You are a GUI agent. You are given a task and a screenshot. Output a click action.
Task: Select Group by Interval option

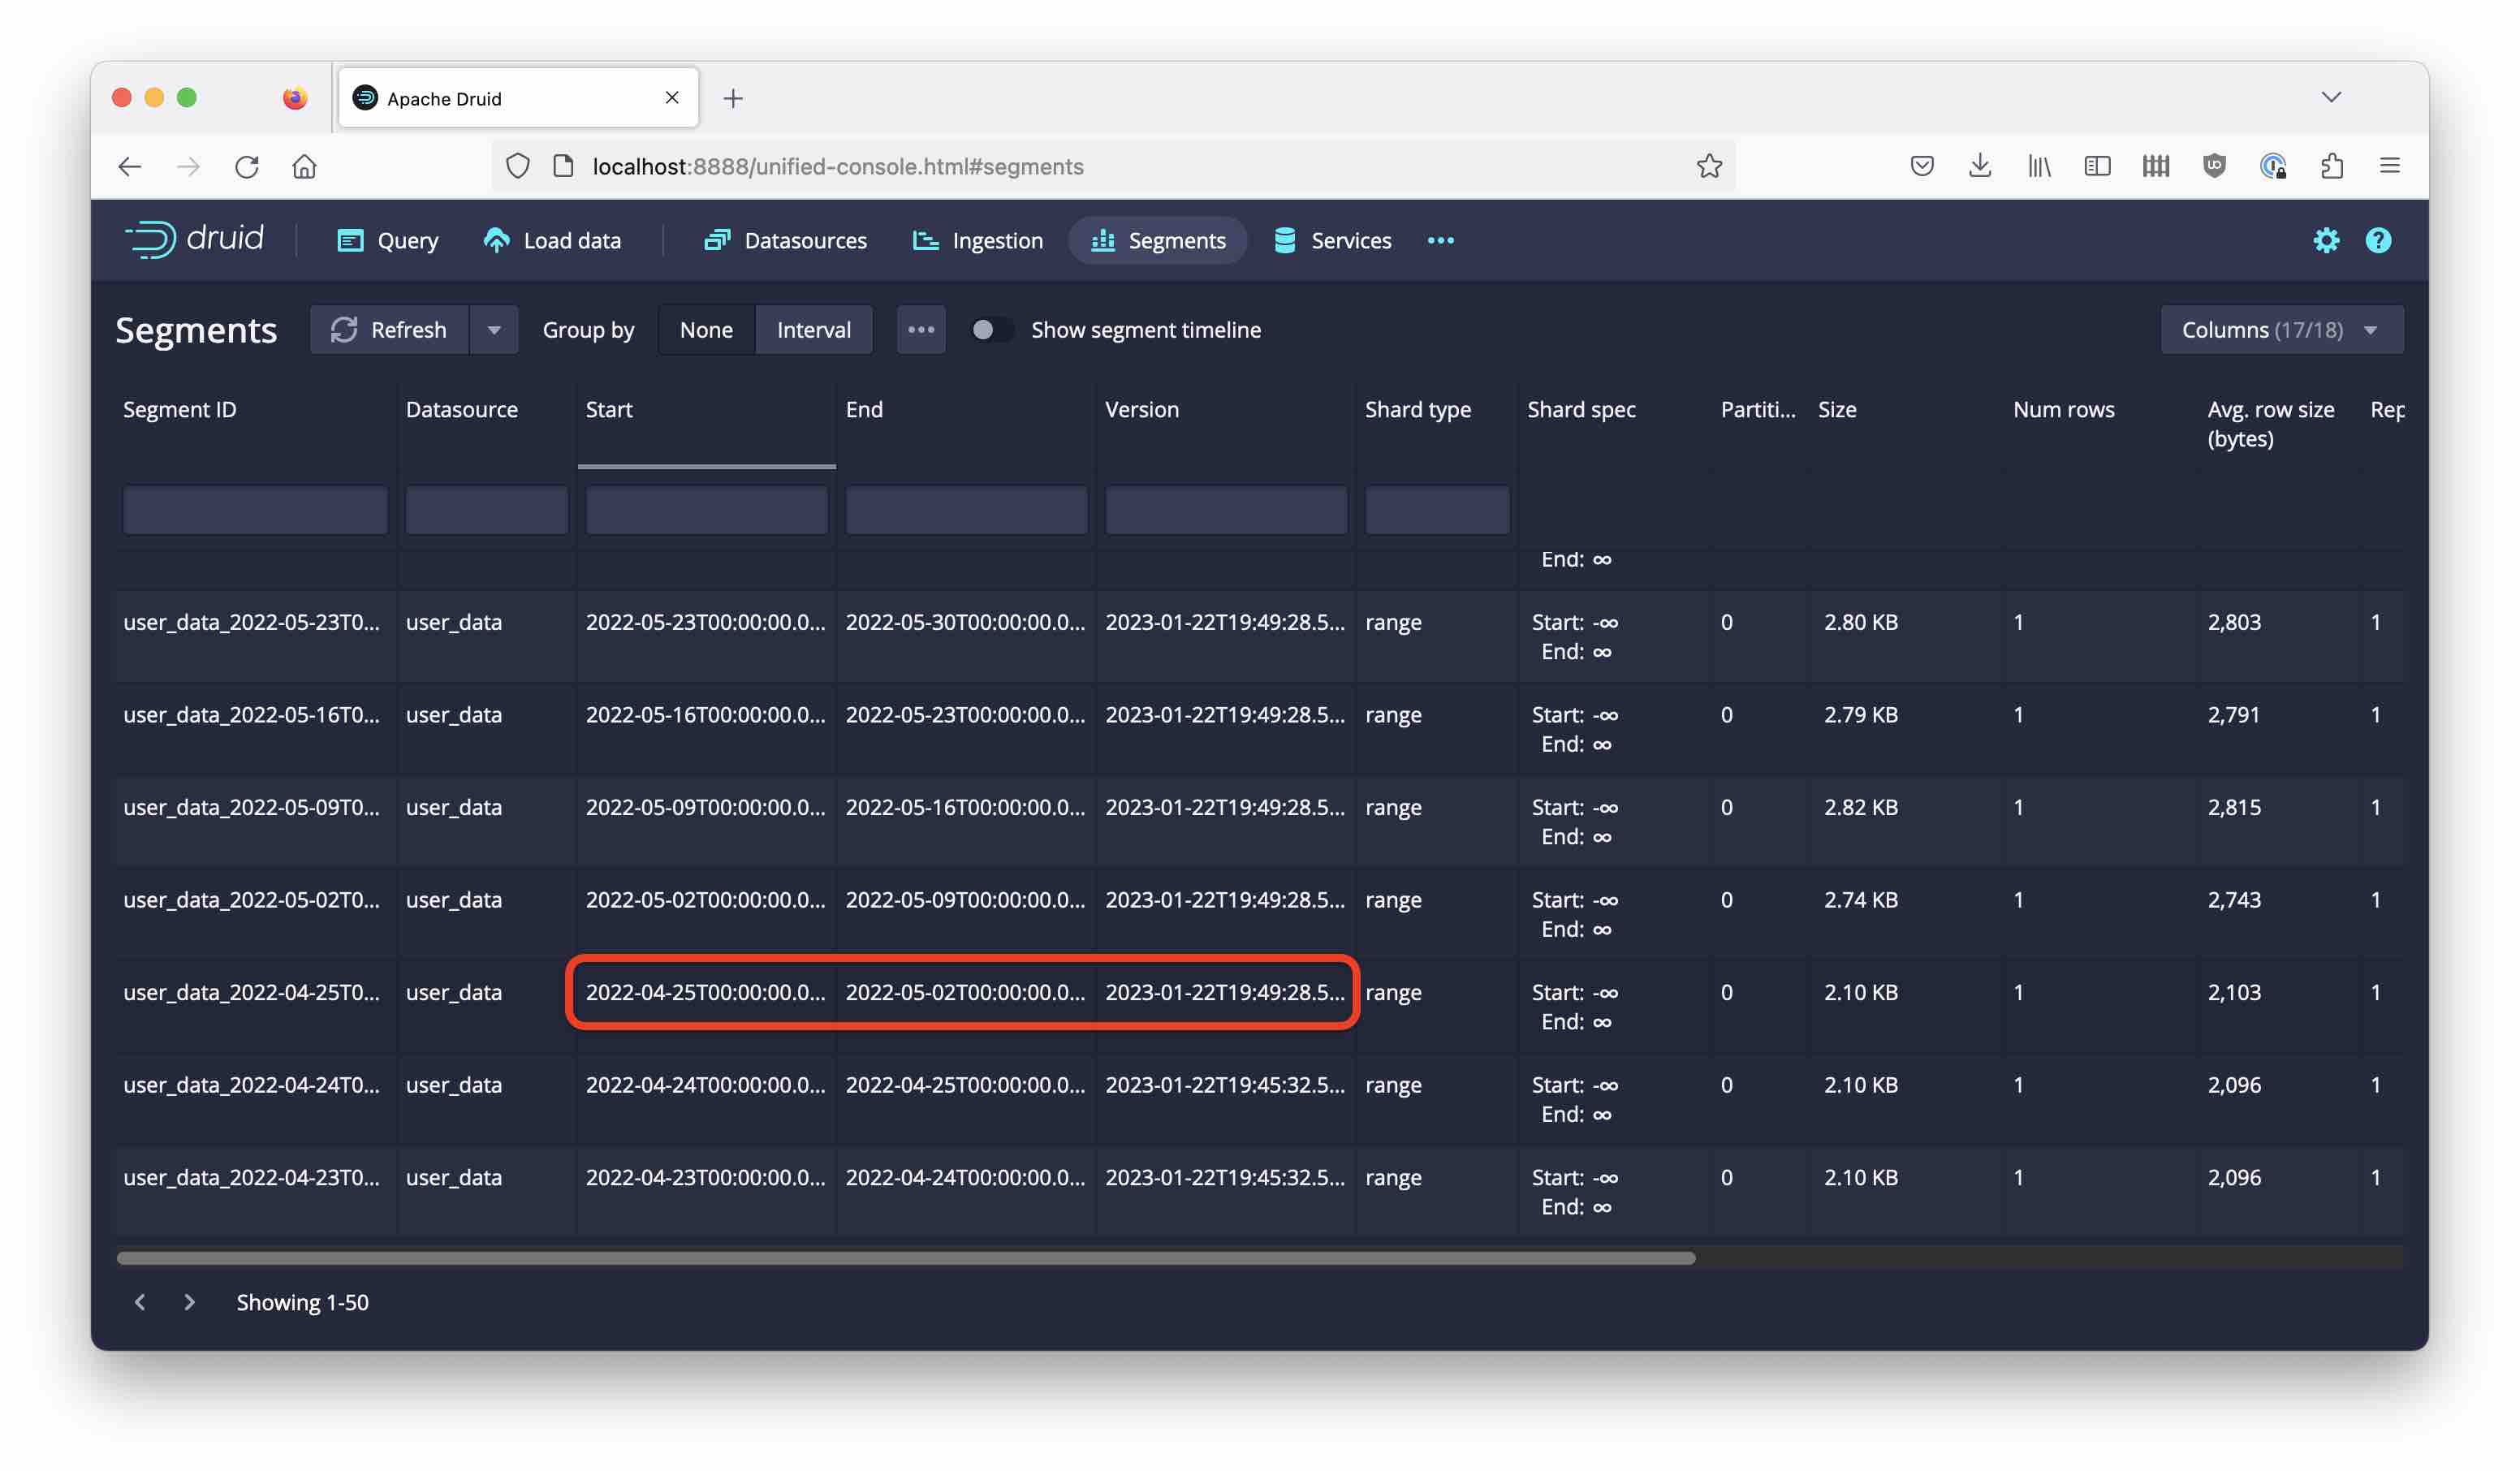coord(813,330)
